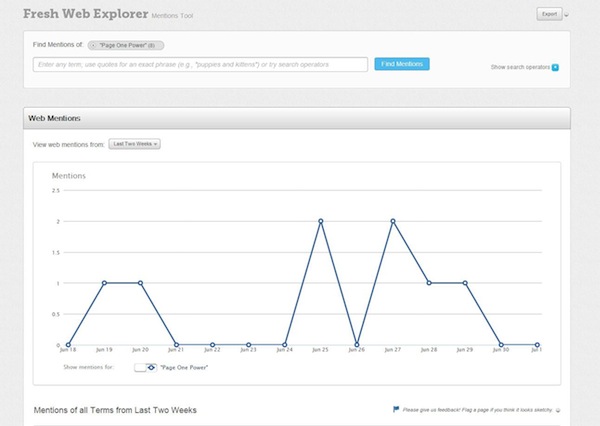Screen dimensions: 600x426
Task: Select the Jun 22 data point
Action: point(212,345)
